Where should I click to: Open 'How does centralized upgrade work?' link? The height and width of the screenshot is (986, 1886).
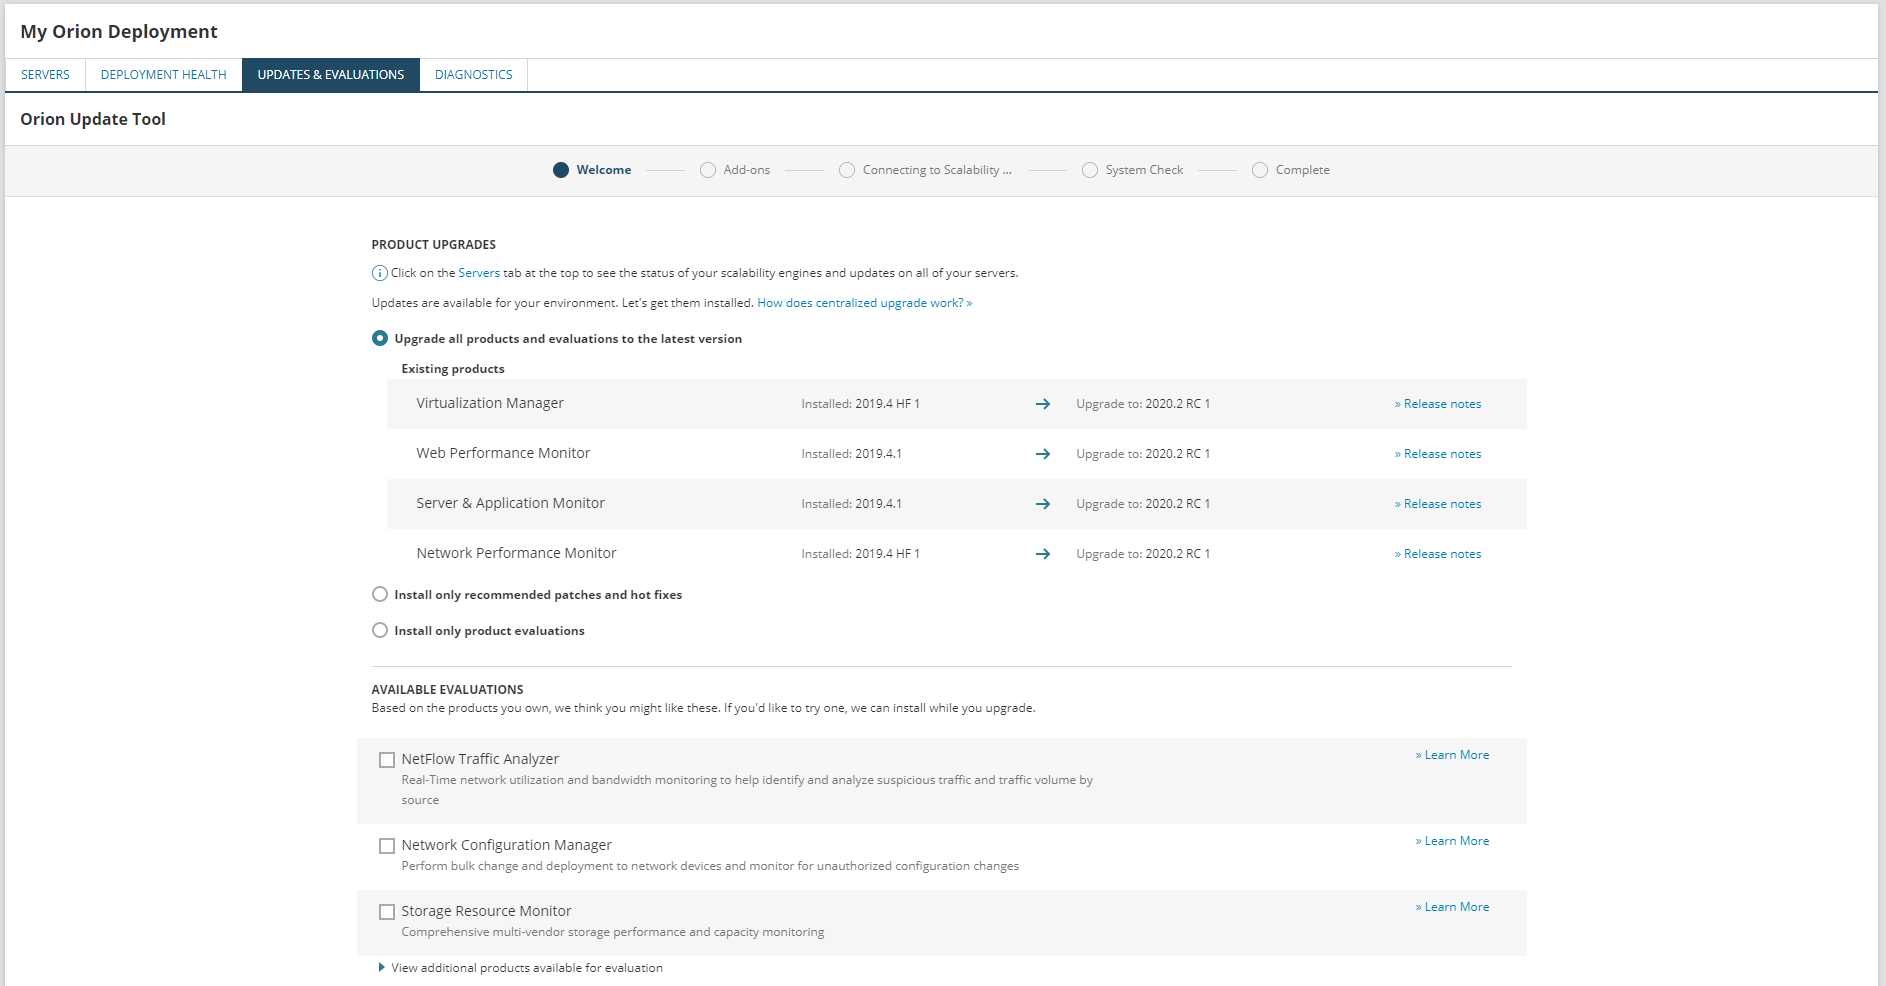865,303
